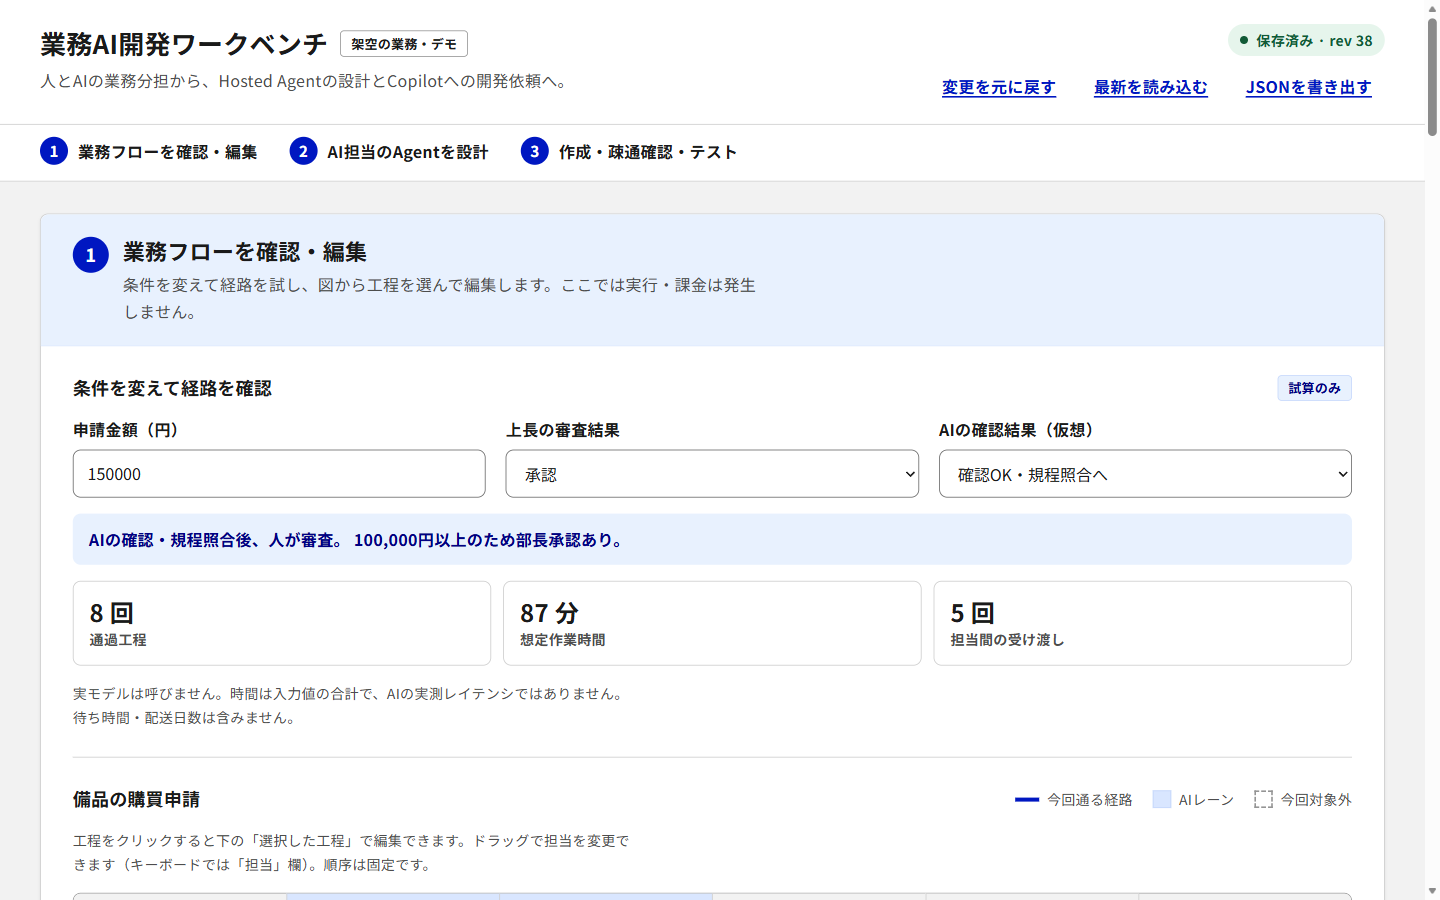This screenshot has width=1440, height=900.
Task: Click the 5 回 担当間の受け渡し card
Action: click(1142, 623)
